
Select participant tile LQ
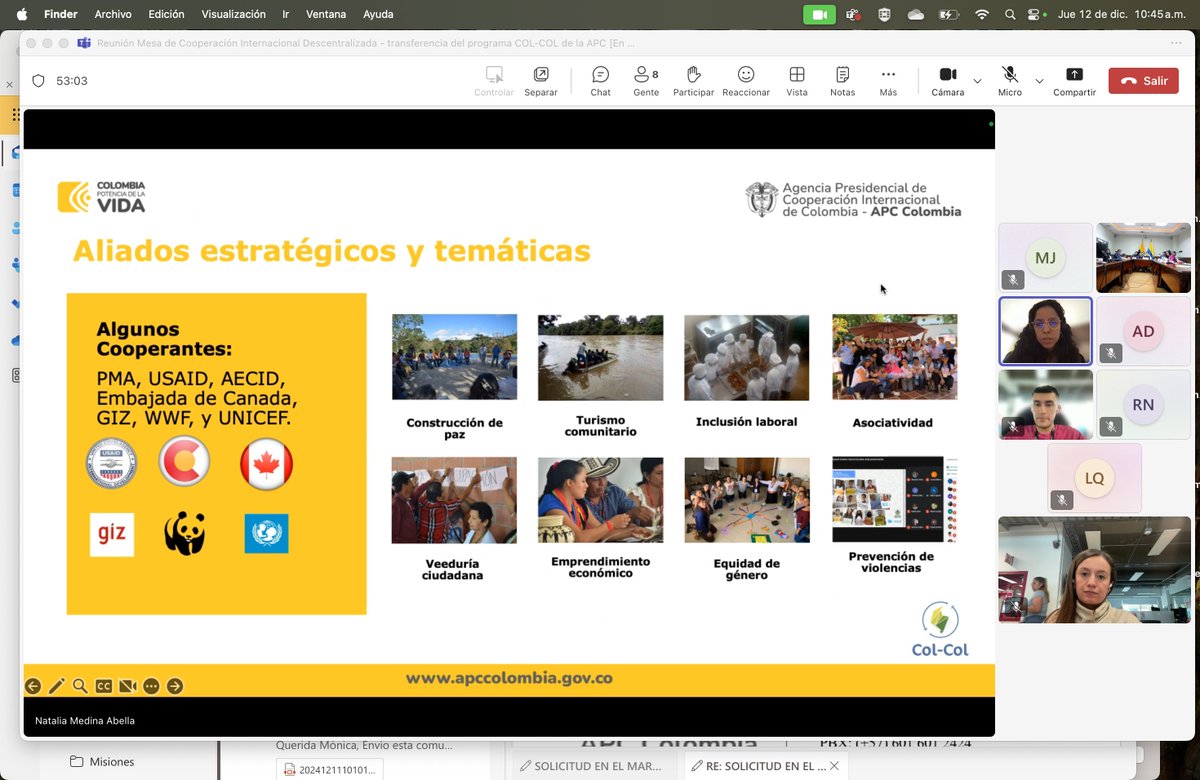coord(1094,478)
